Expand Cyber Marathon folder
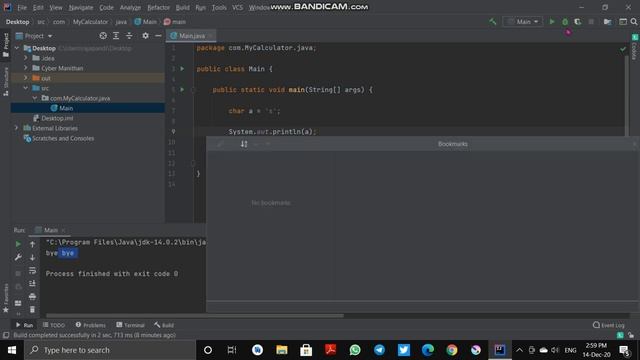Screen dimensions: 640x360 pyautogui.click(x=26, y=68)
